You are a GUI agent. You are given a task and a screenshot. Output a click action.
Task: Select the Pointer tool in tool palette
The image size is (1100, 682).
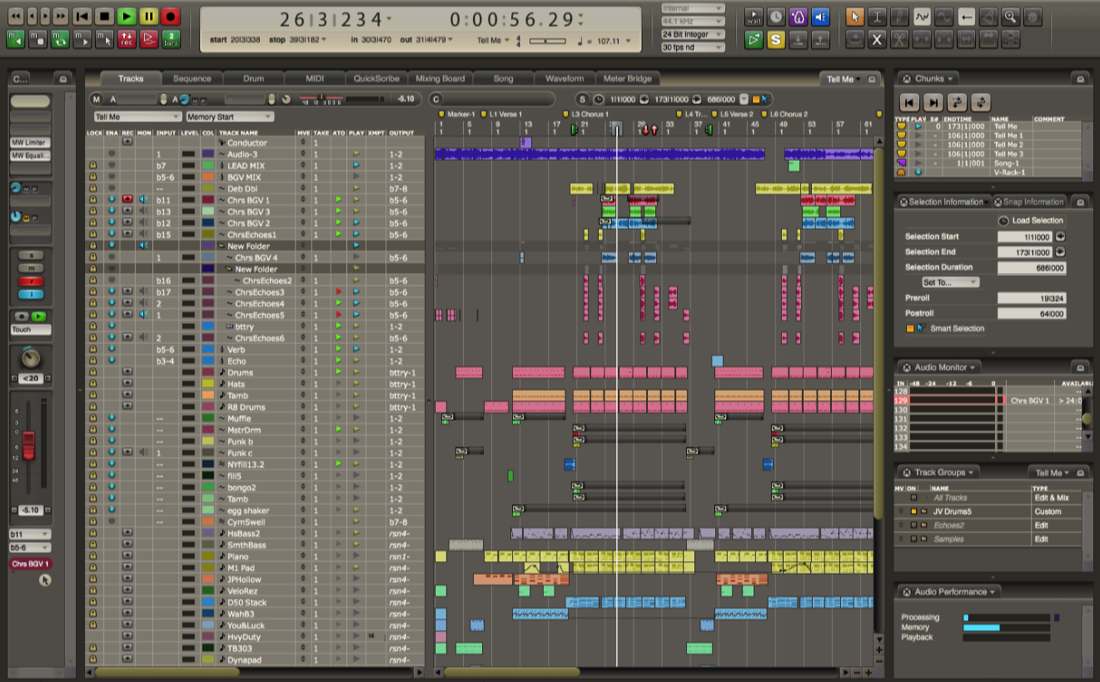point(854,17)
